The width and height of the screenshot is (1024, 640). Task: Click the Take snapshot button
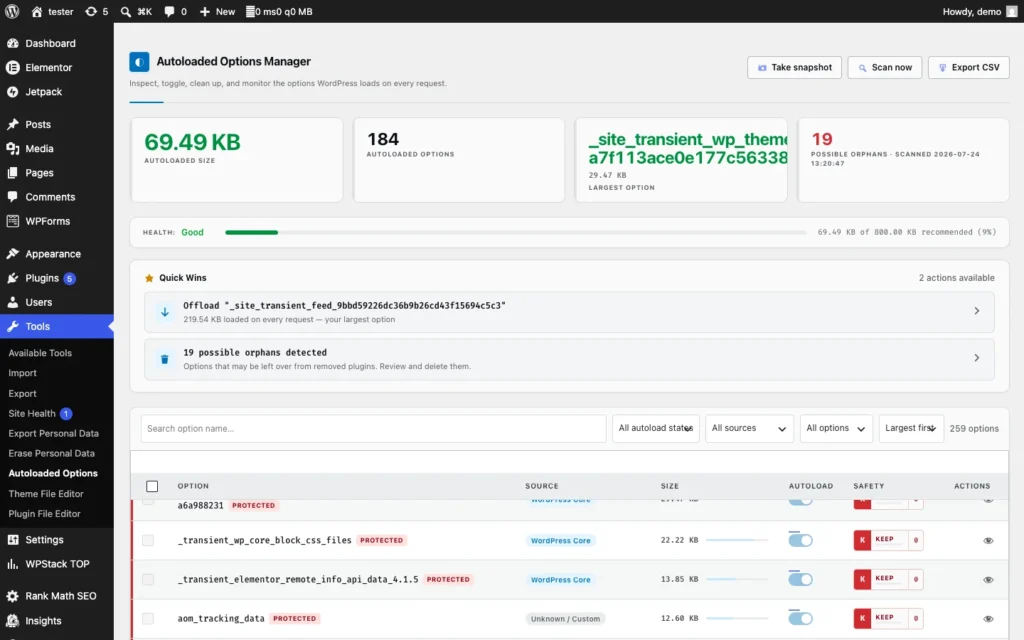[x=794, y=67]
